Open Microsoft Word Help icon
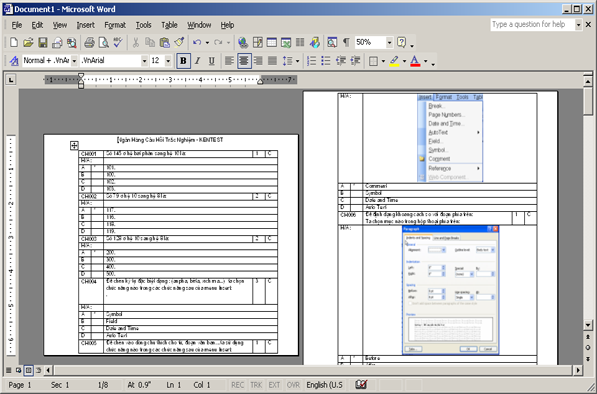The image size is (597, 394). [x=401, y=42]
